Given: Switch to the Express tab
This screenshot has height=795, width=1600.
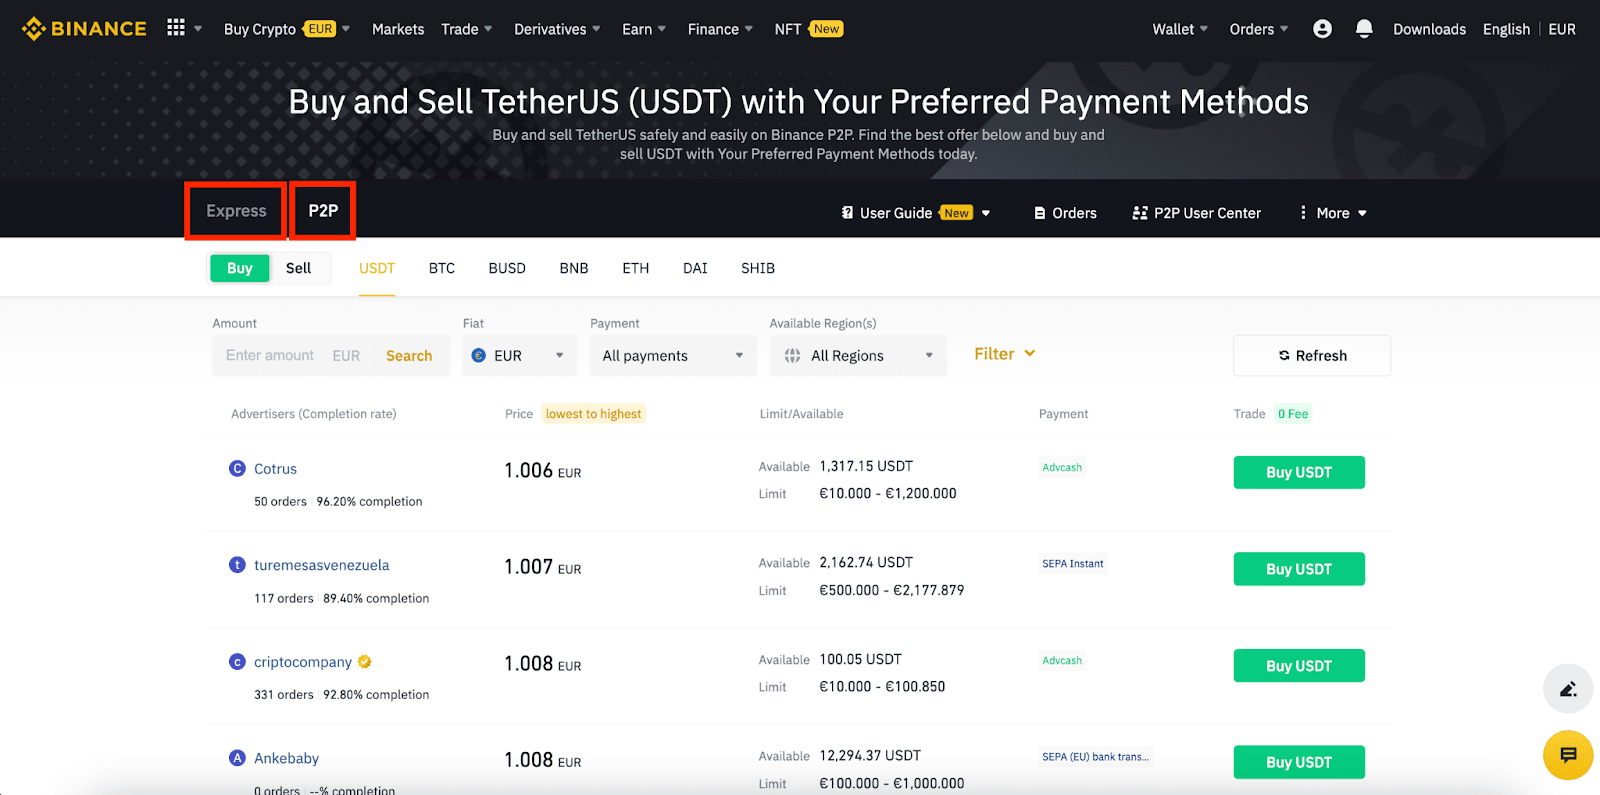Looking at the screenshot, I should (236, 211).
